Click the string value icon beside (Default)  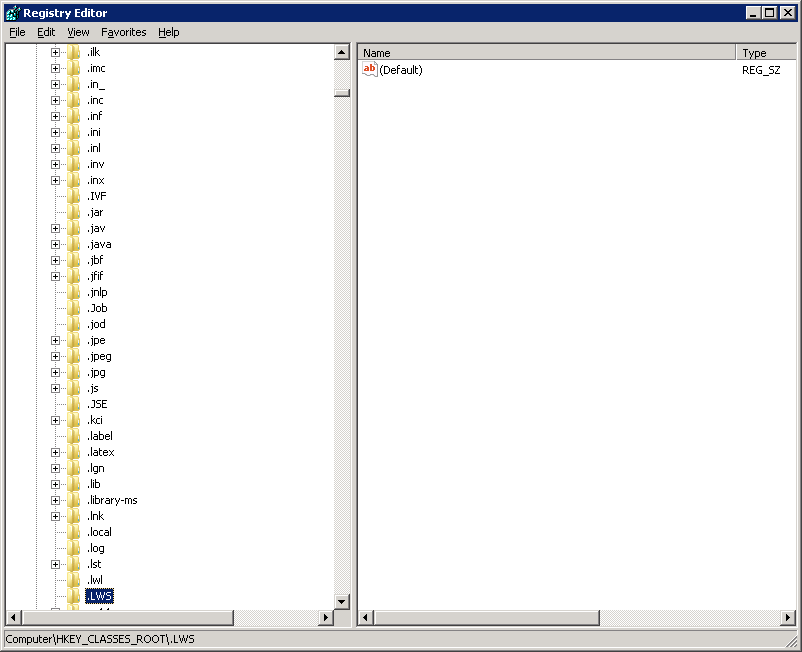(x=369, y=69)
